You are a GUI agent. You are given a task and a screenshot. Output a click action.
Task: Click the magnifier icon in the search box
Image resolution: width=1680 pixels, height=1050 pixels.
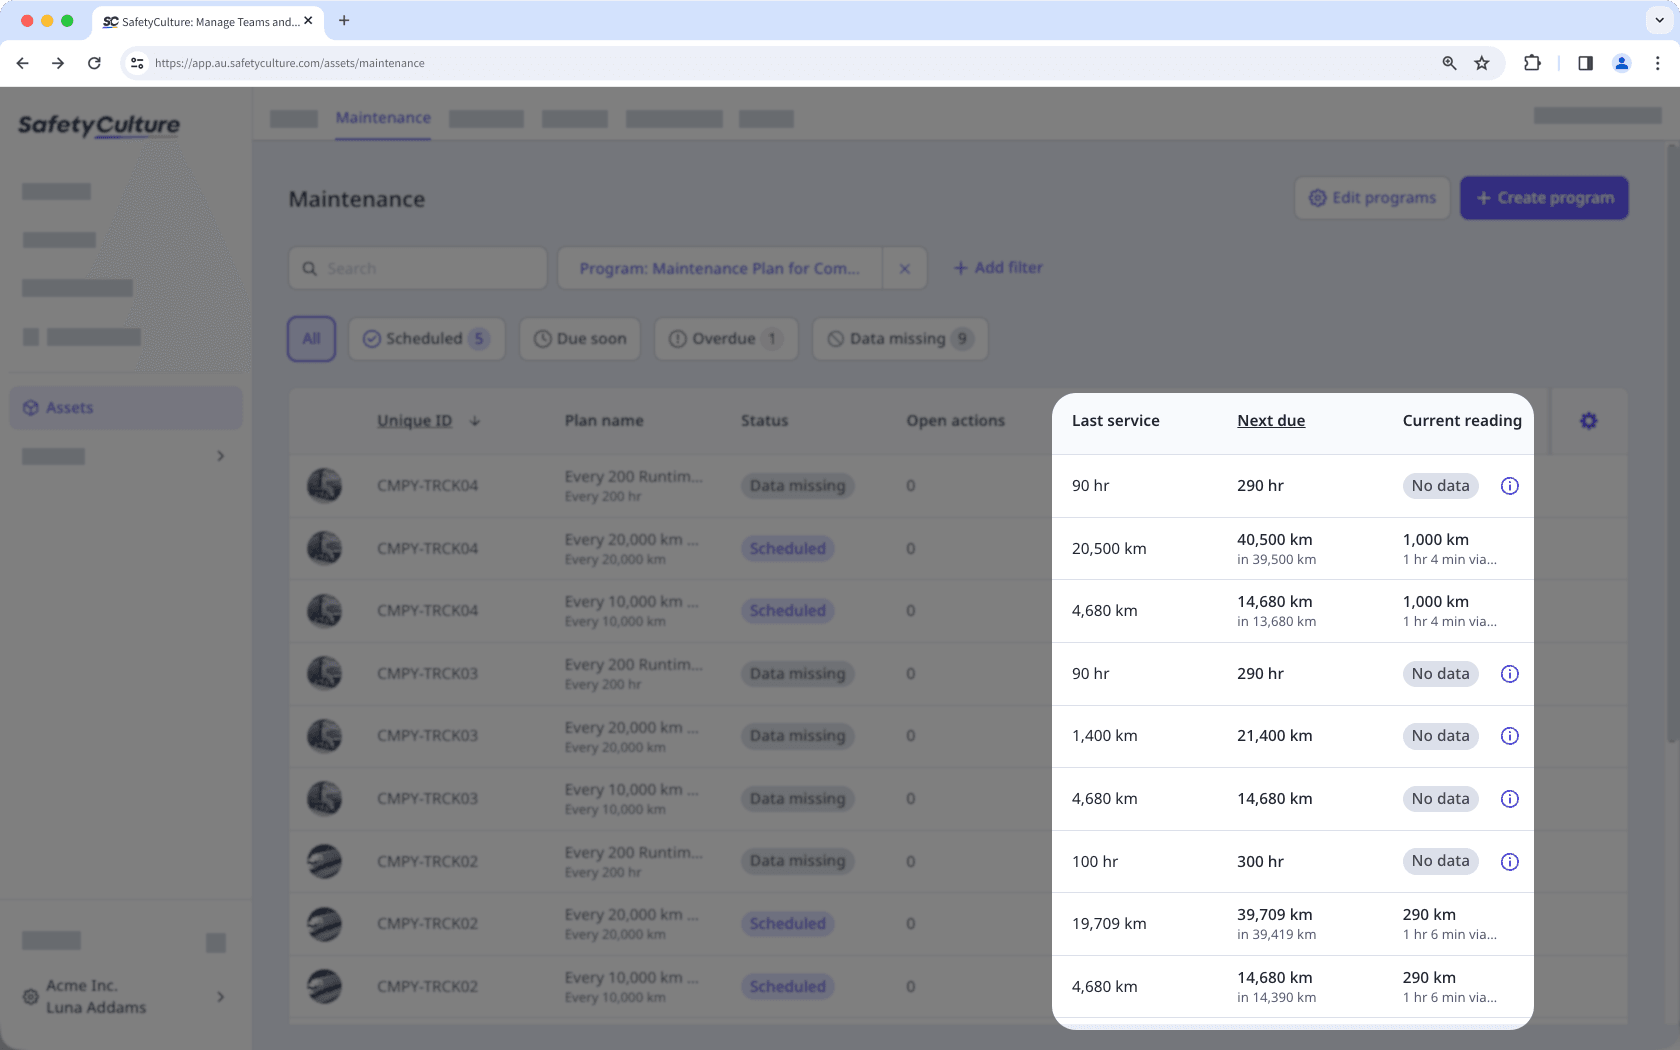(x=310, y=268)
